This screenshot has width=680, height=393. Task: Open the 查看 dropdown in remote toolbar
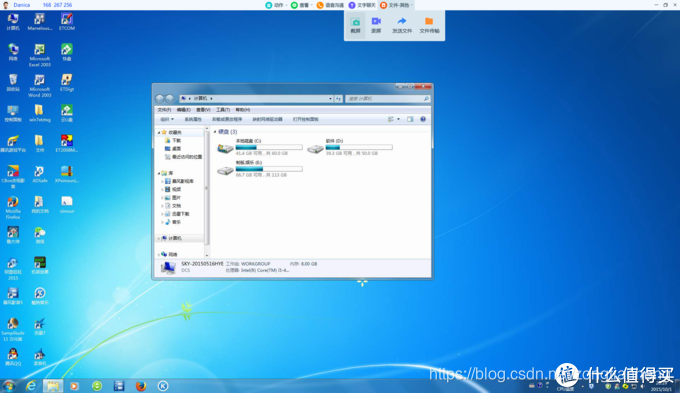click(x=301, y=5)
